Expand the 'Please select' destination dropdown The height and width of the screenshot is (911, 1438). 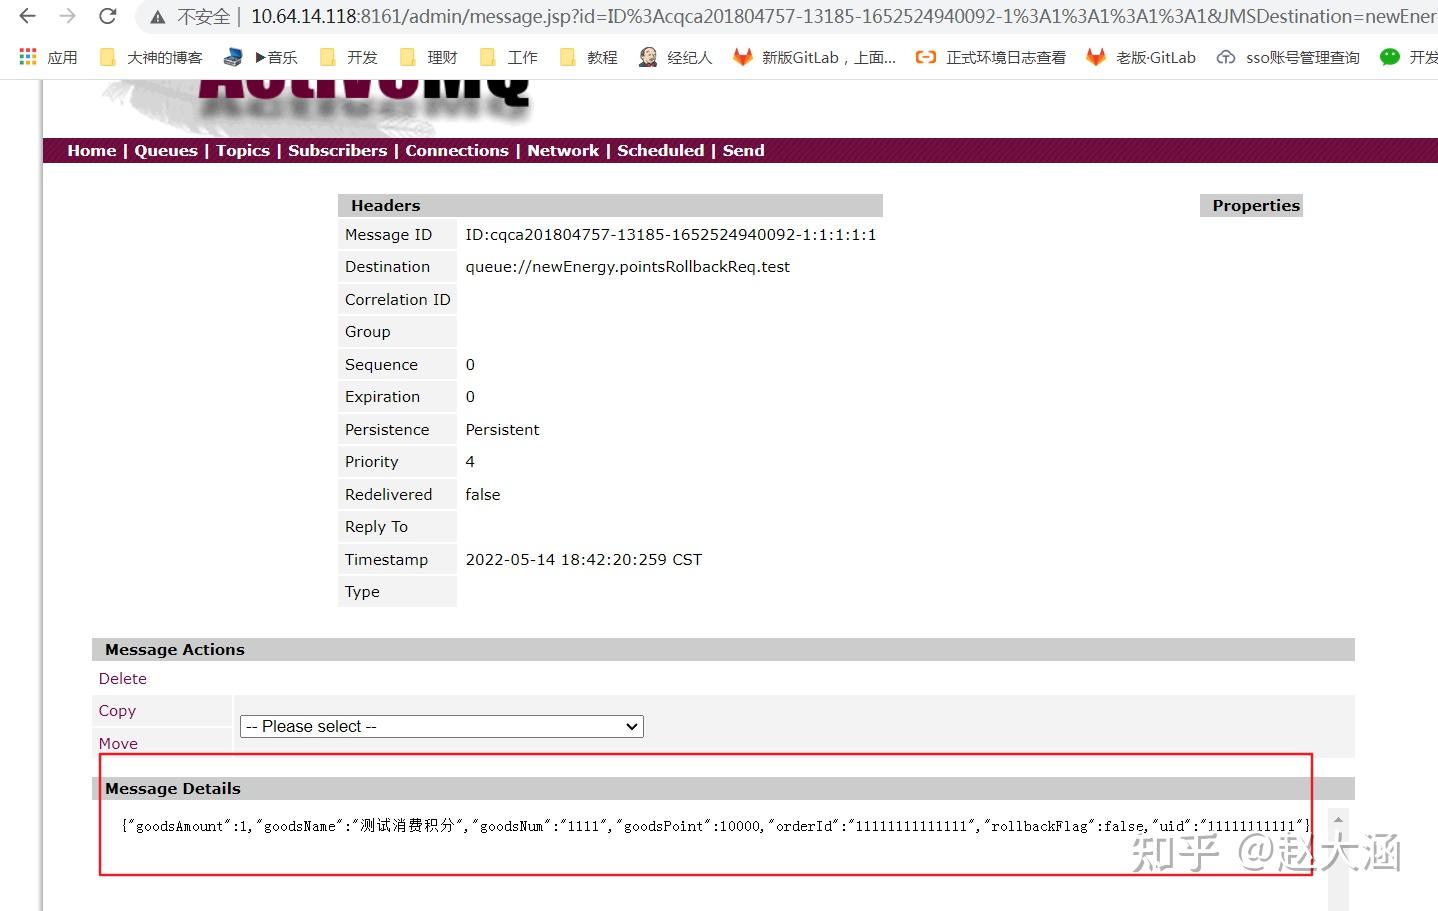441,726
